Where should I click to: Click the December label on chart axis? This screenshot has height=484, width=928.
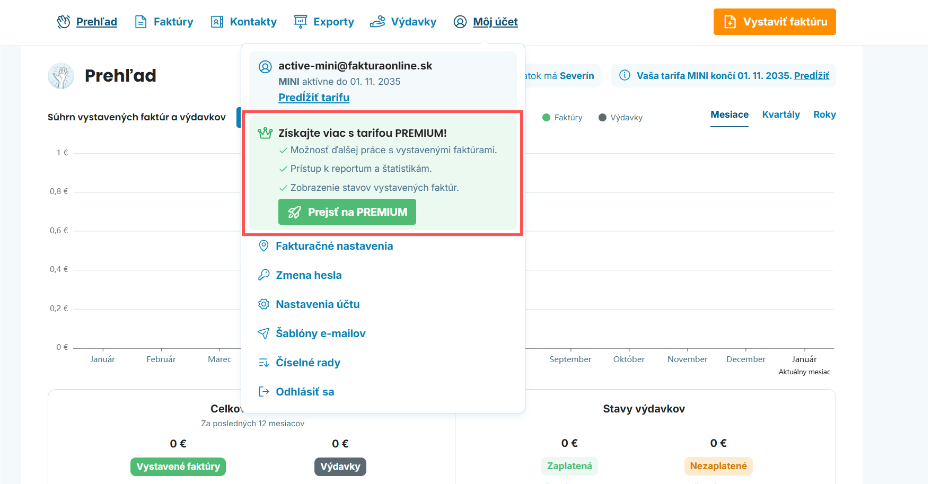click(746, 359)
